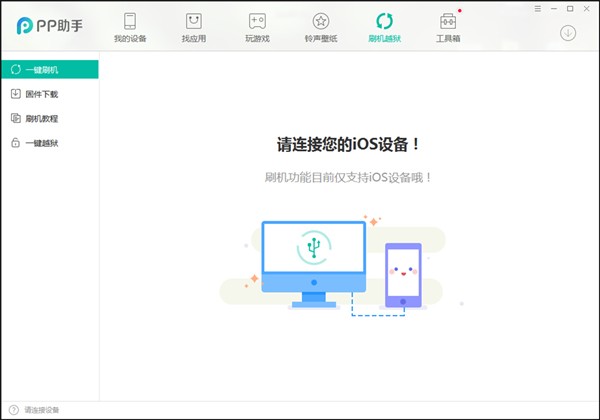Click the PP助手 logo
Viewport: 600px width, 420px height.
[52, 26]
